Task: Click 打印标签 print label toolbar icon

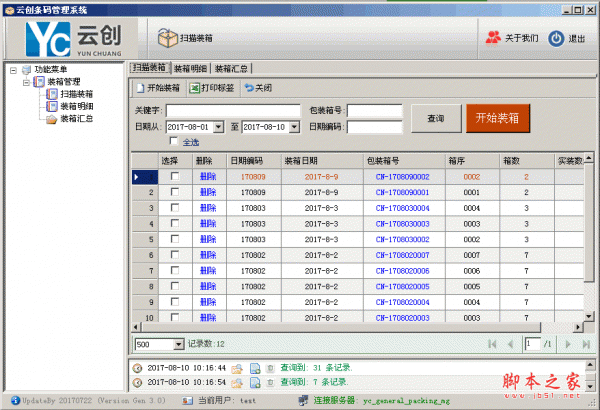Action: click(212, 88)
